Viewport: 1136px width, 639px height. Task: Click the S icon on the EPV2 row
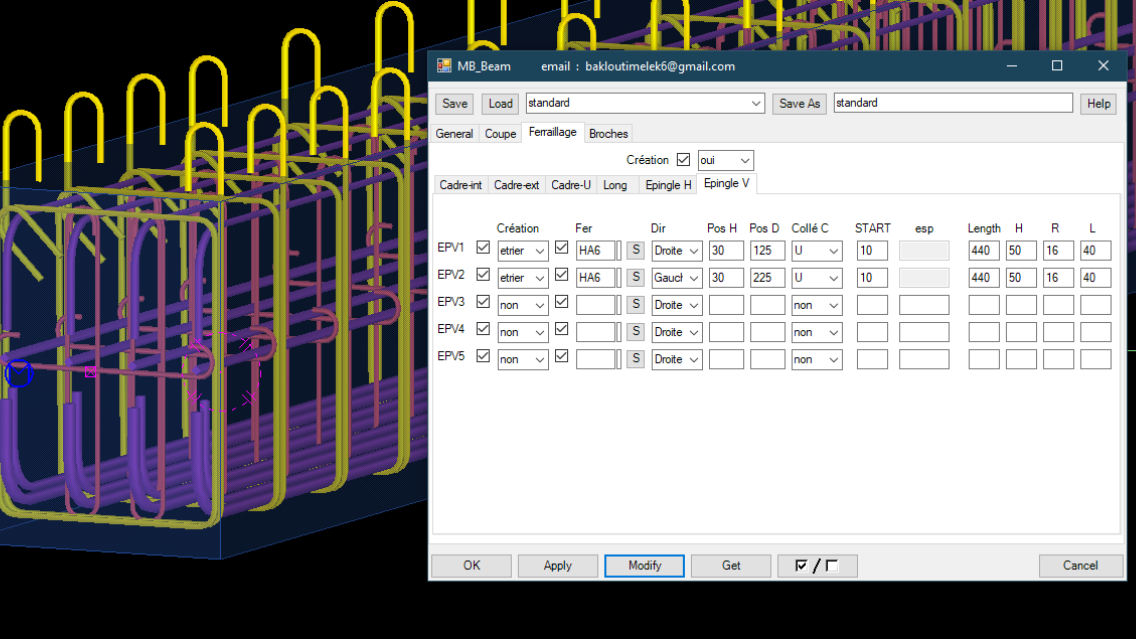pyautogui.click(x=634, y=277)
